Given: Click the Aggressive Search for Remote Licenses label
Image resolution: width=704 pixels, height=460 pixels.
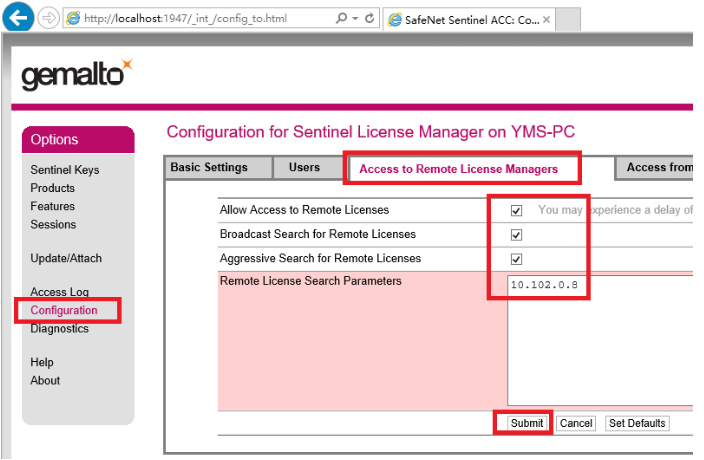Looking at the screenshot, I should tap(320, 258).
